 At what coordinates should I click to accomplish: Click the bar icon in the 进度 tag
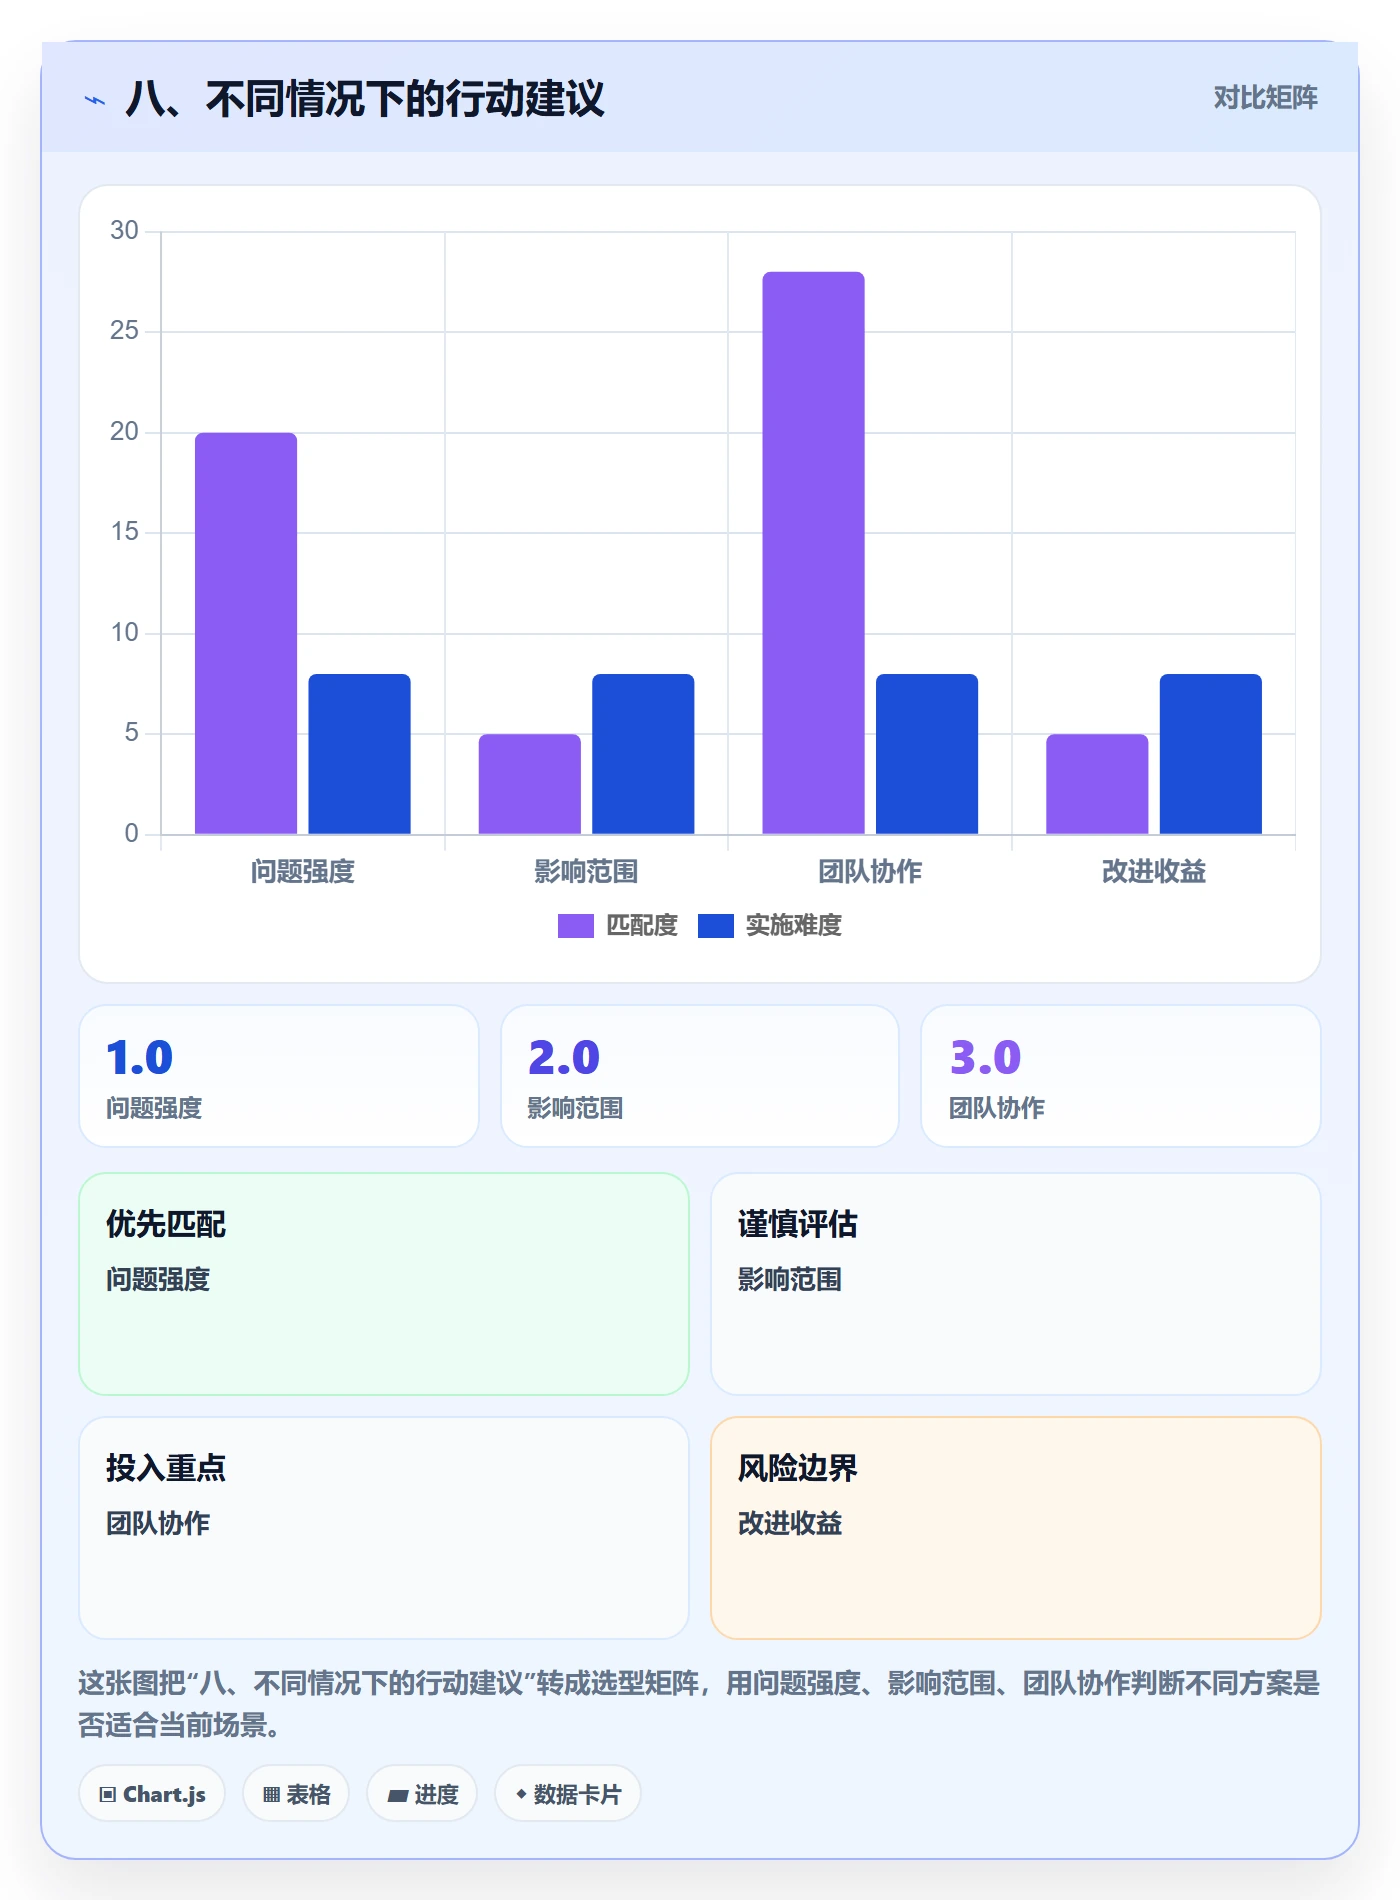pyautogui.click(x=398, y=1796)
